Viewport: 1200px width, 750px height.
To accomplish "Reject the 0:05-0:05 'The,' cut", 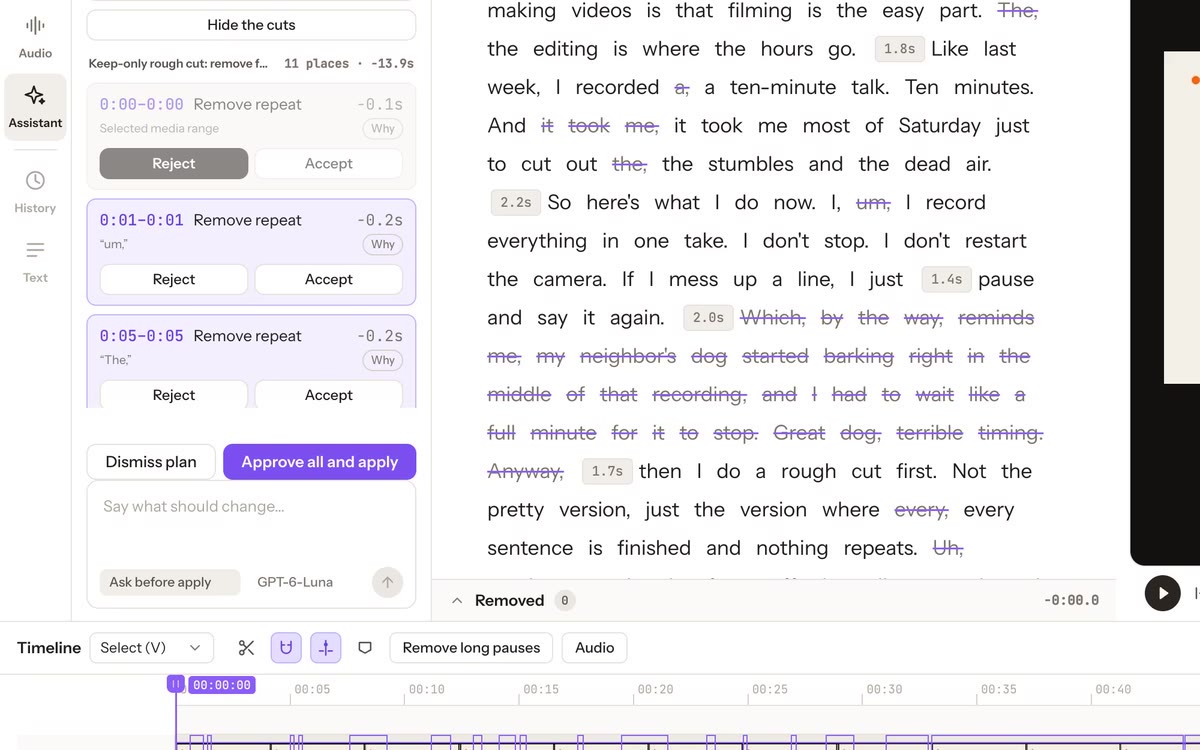I will 174,395.
